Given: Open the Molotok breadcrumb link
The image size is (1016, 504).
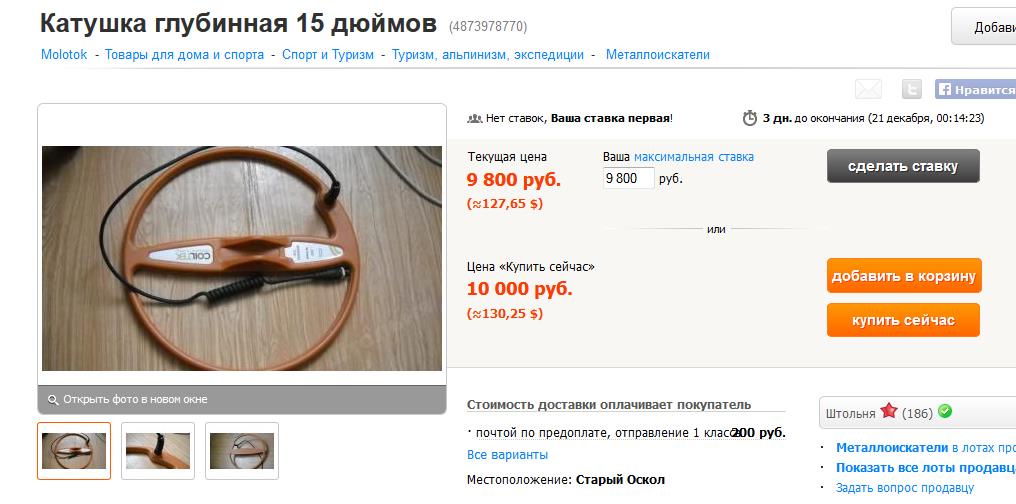Looking at the screenshot, I should [x=64, y=55].
